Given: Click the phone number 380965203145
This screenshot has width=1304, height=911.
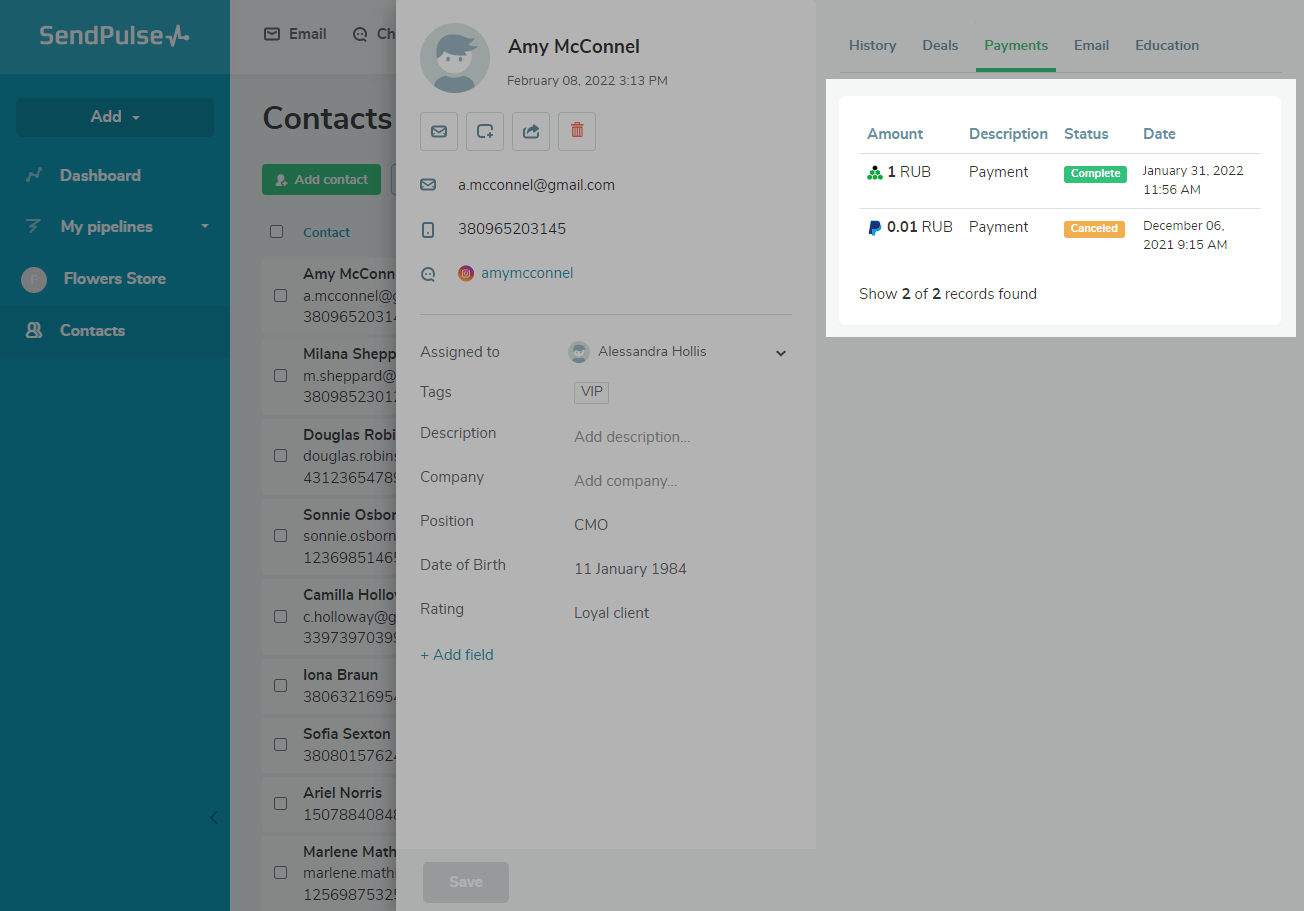Looking at the screenshot, I should click(512, 229).
